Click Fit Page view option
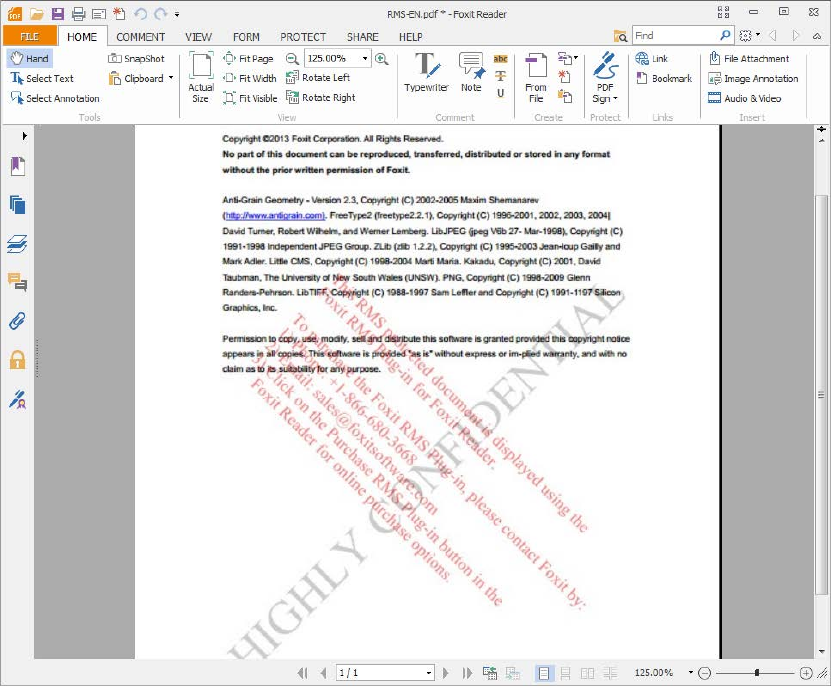 coord(249,58)
